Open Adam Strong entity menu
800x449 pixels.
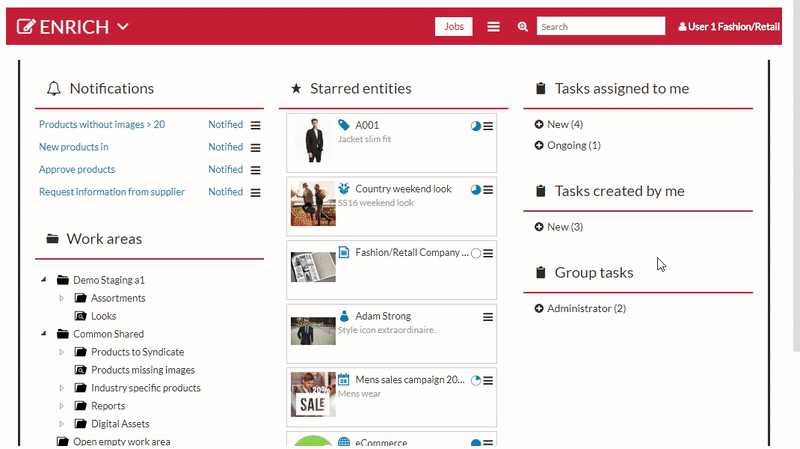488,317
